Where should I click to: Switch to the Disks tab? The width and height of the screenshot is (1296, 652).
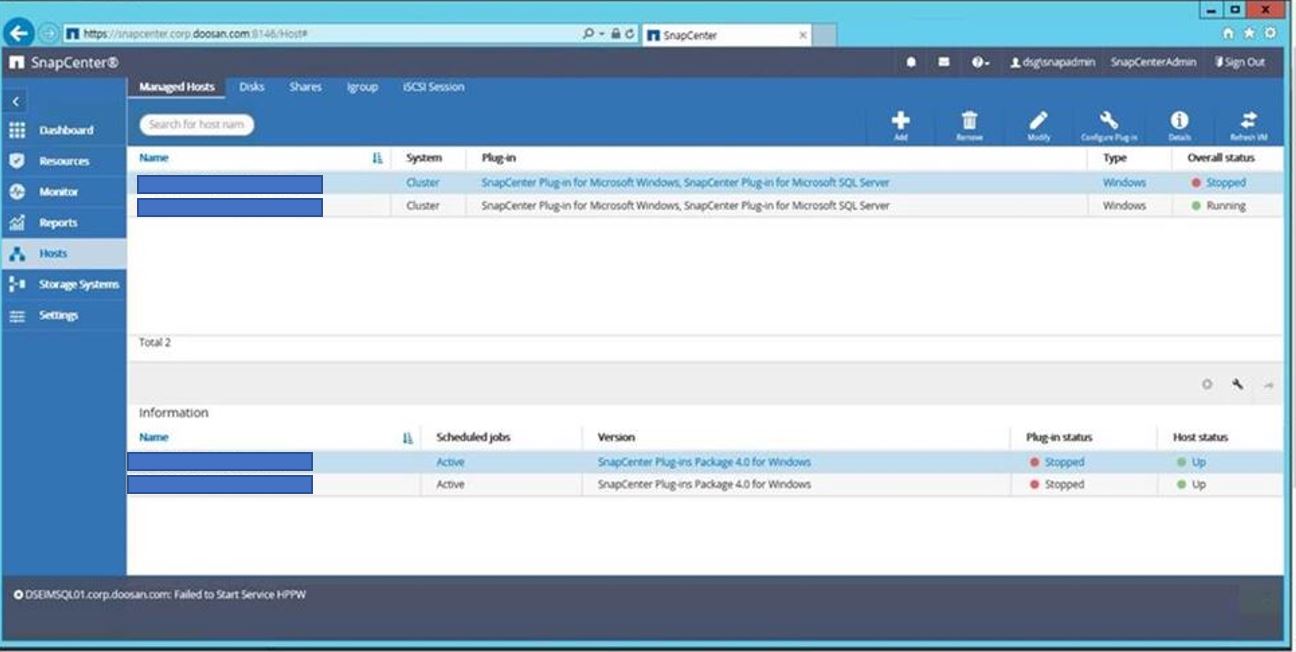tap(252, 87)
